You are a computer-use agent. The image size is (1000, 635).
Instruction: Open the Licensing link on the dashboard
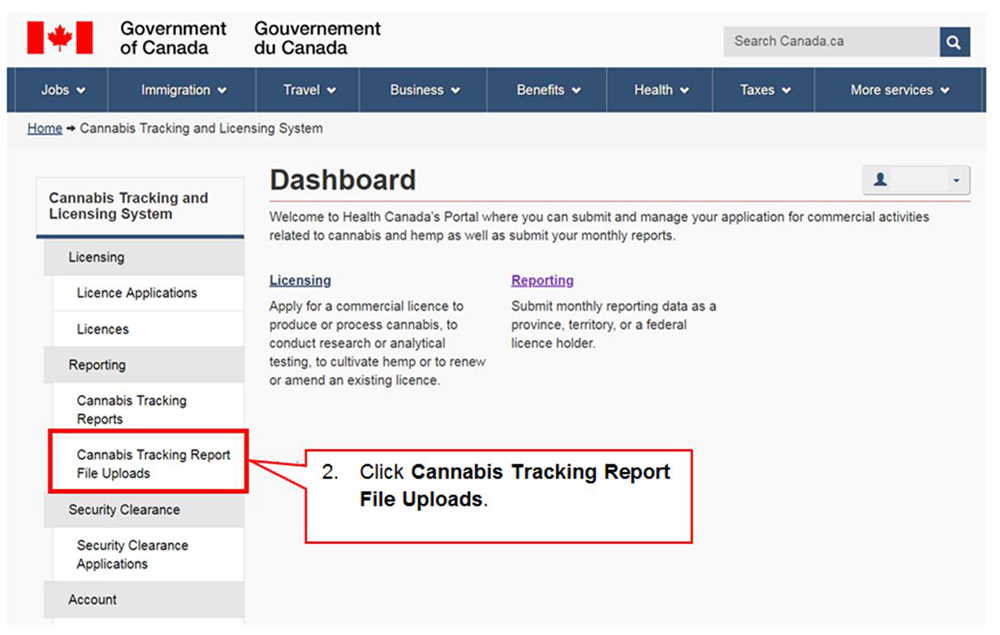click(300, 281)
